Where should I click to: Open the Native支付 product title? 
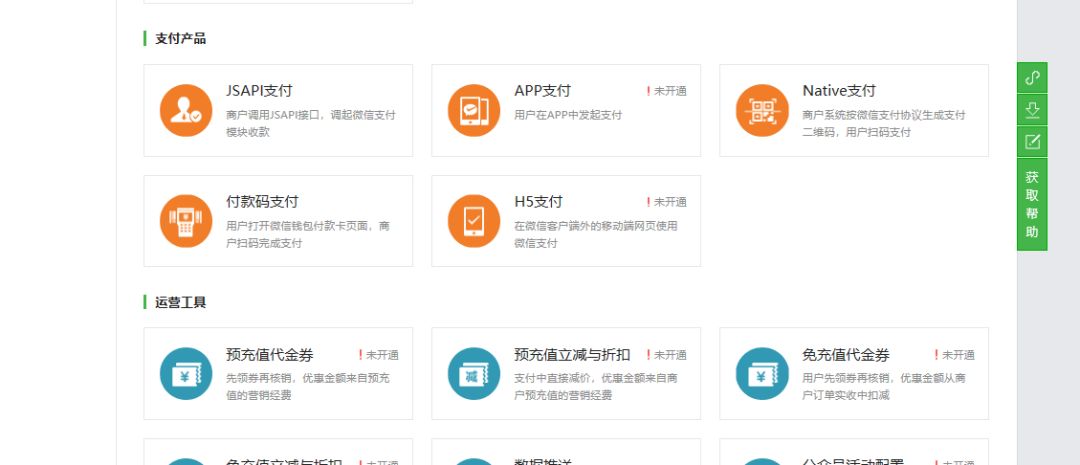click(x=838, y=91)
